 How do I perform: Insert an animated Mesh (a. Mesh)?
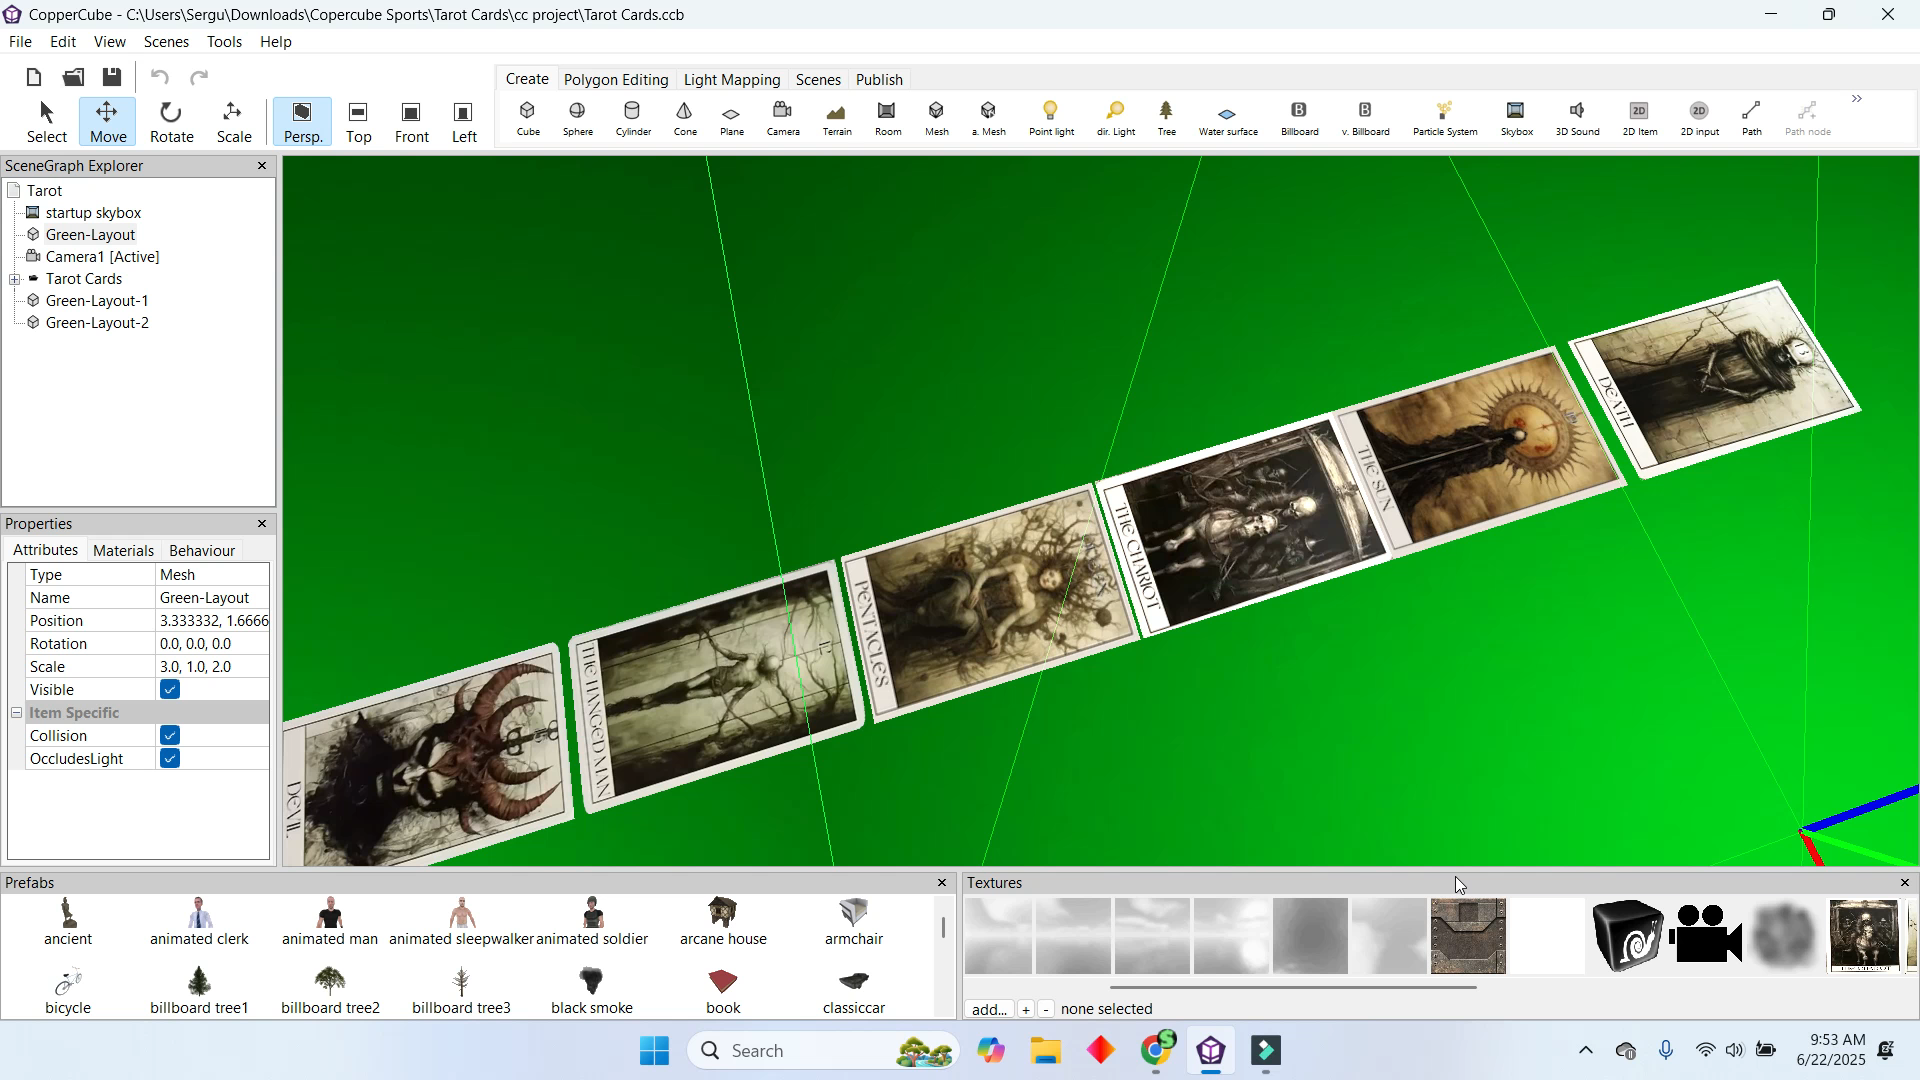(x=989, y=119)
